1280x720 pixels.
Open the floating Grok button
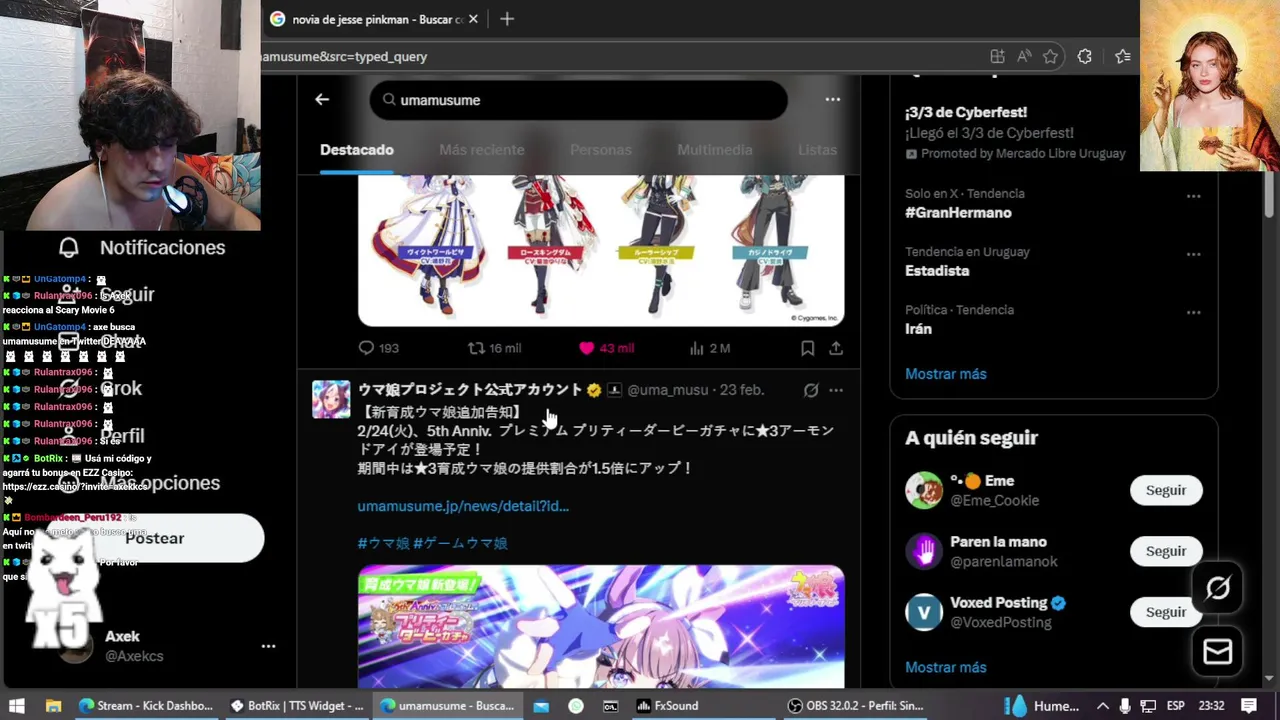tap(1217, 588)
